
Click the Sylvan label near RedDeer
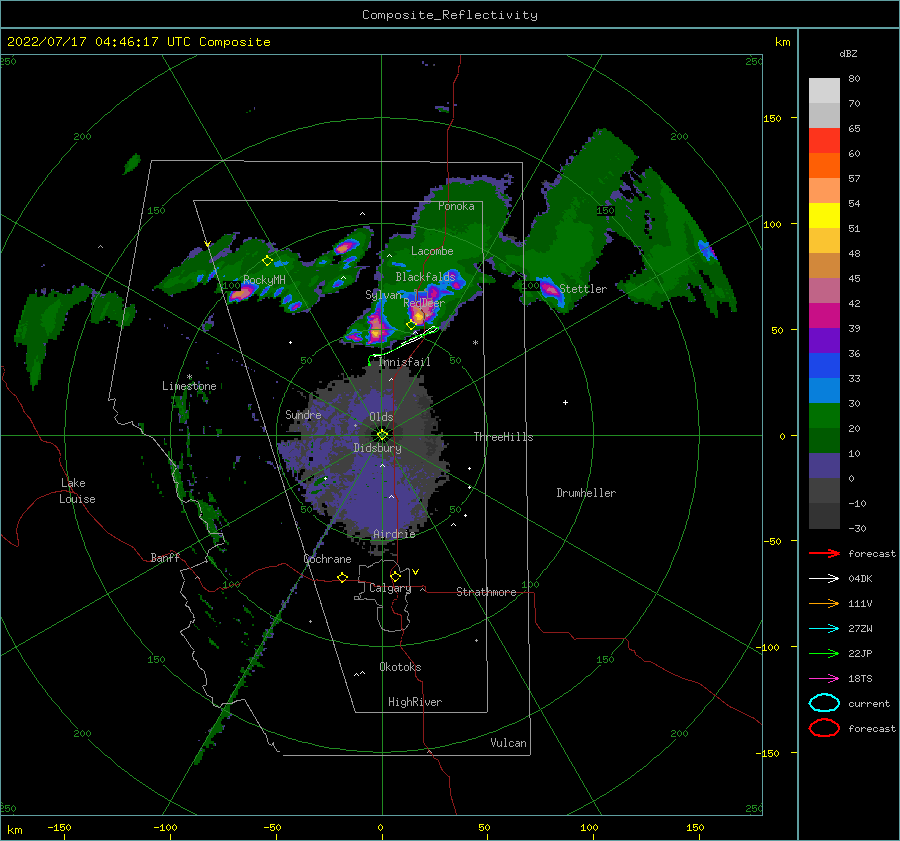coord(383,295)
